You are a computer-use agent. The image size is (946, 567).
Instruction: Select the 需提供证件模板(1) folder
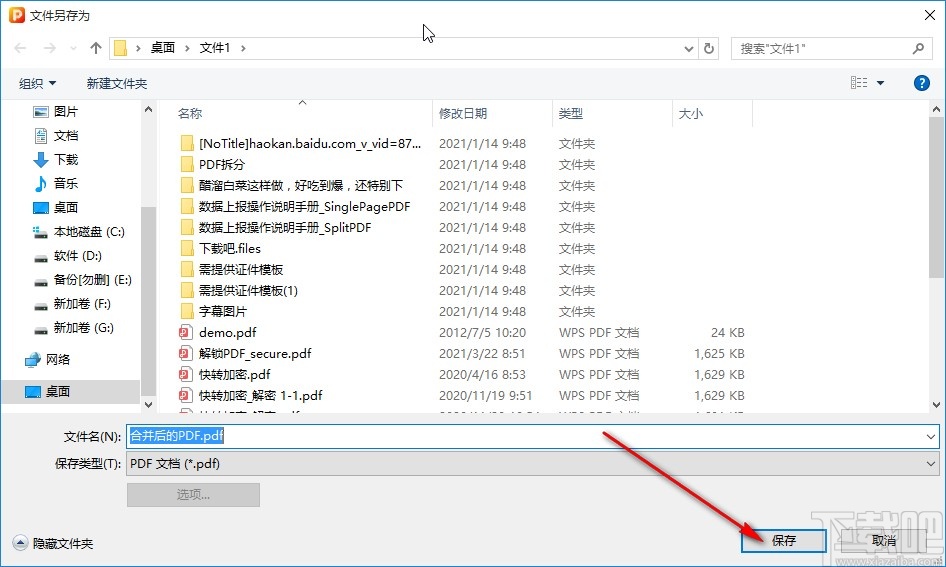point(248,291)
